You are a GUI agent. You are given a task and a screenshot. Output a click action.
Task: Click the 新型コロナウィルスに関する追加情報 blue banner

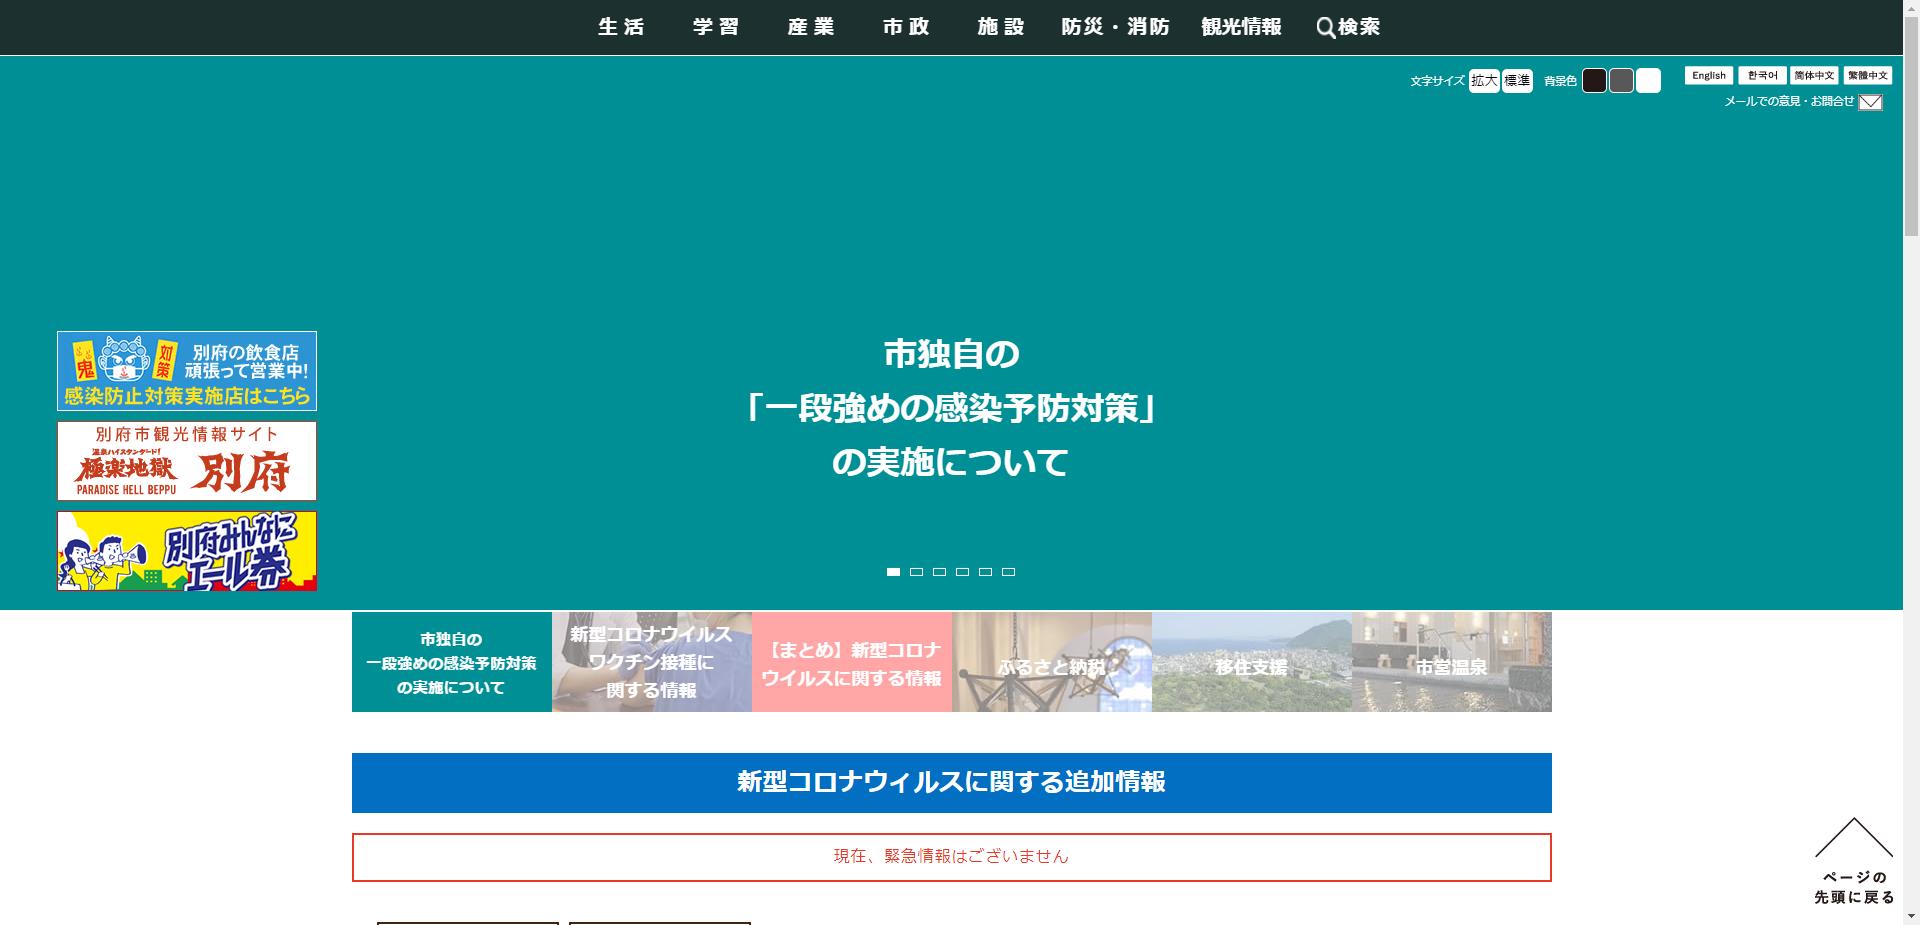click(951, 783)
